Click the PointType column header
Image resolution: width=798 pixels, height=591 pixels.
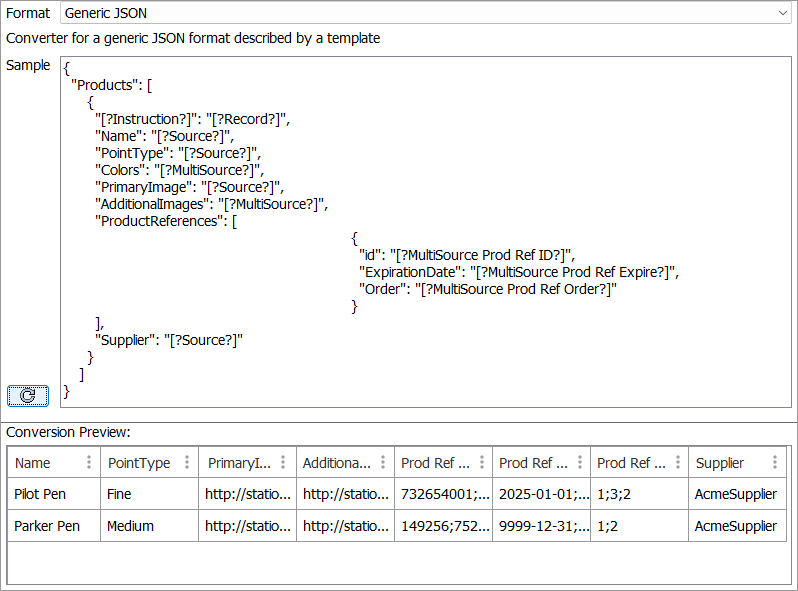tap(139, 463)
